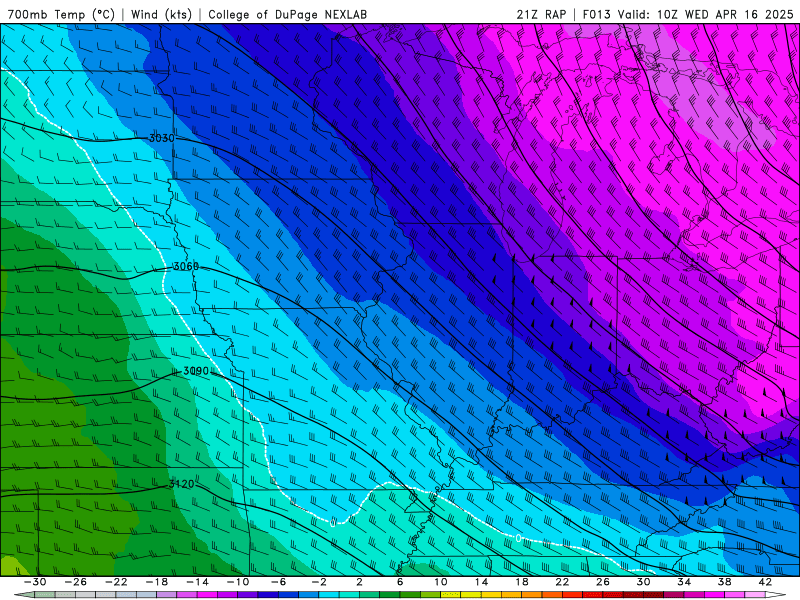The image size is (800, 600).
Task: Click the −2 colorbar tick label
Action: 319,582
